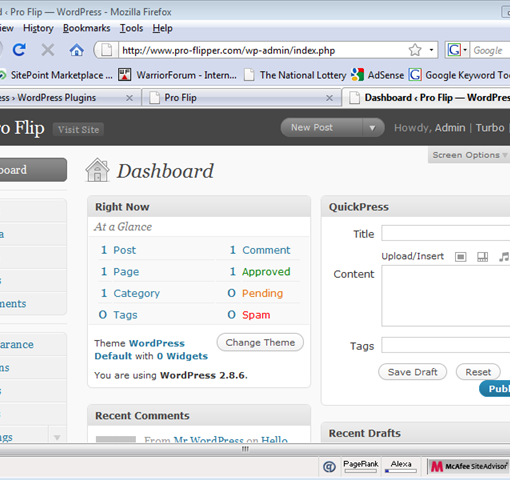Image resolution: width=510 pixels, height=480 pixels.
Task: Close the Pro Flip tab
Action: [329, 98]
